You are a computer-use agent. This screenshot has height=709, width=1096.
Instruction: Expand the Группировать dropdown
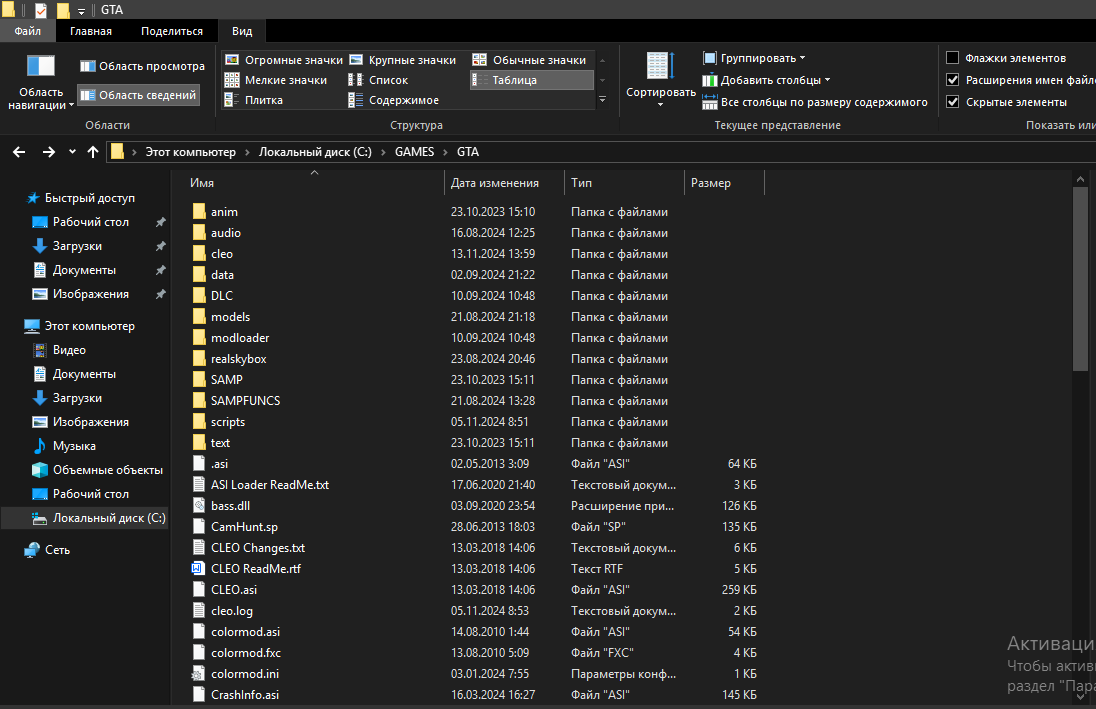[x=755, y=58]
